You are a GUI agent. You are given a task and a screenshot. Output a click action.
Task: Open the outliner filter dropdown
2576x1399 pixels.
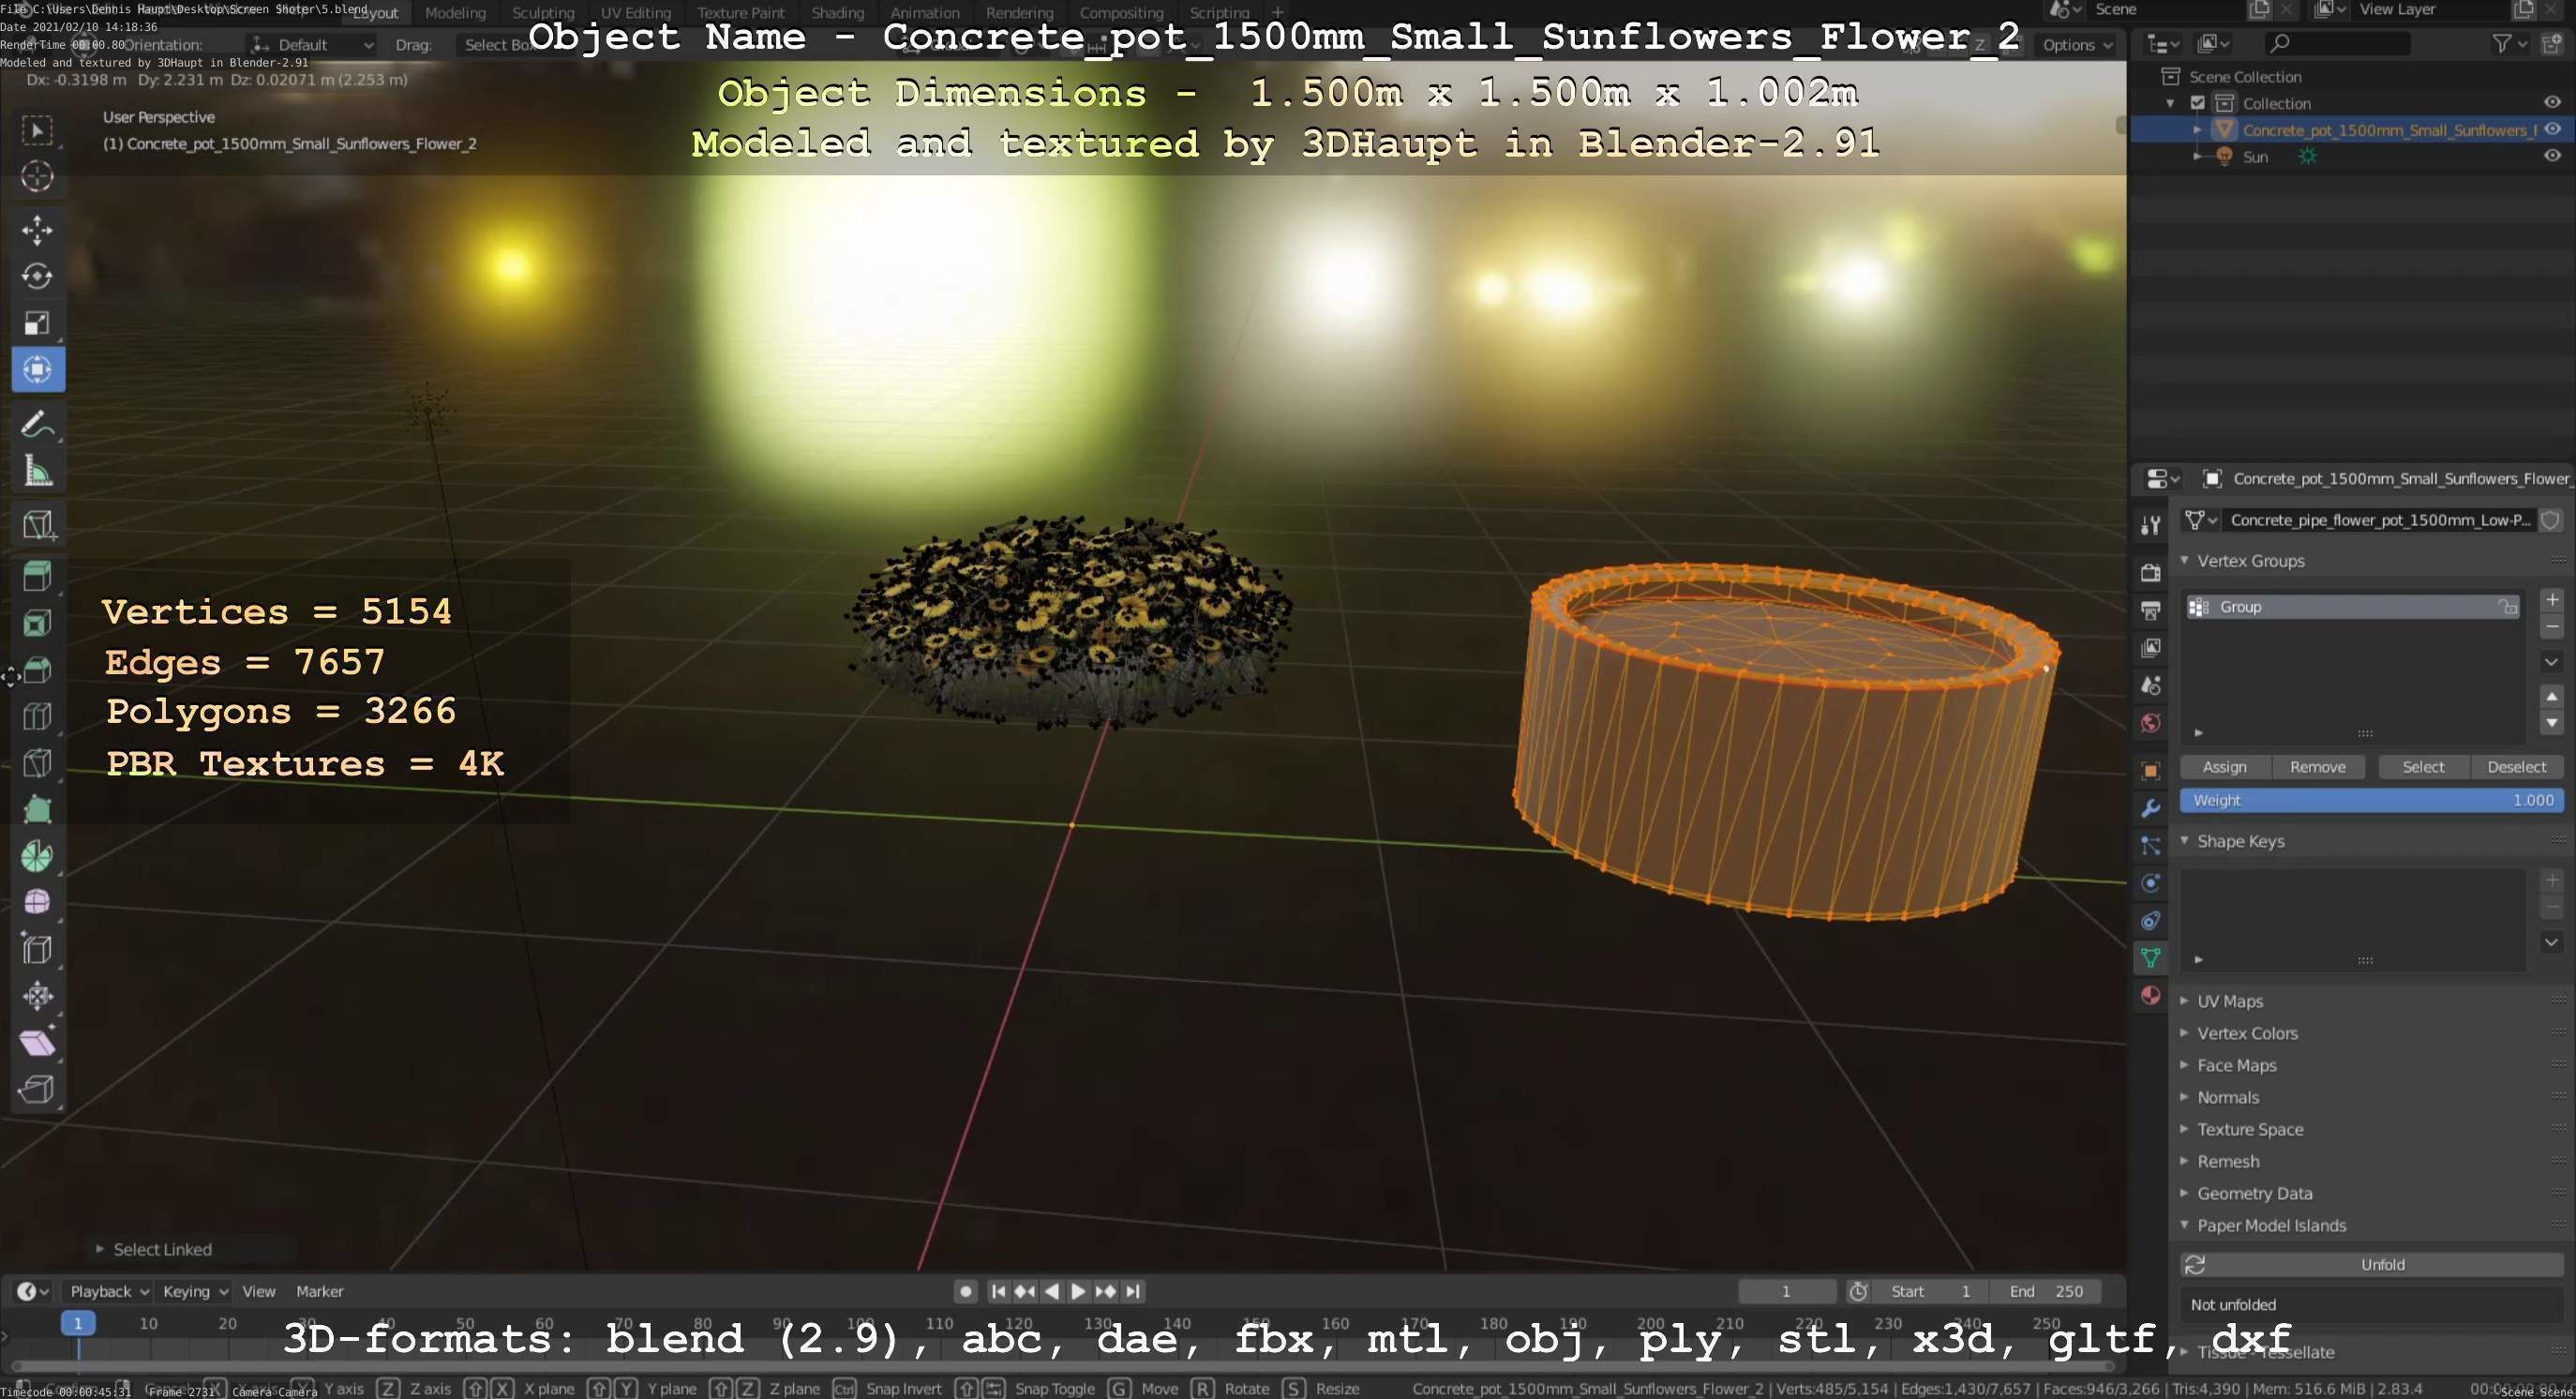tap(2509, 44)
